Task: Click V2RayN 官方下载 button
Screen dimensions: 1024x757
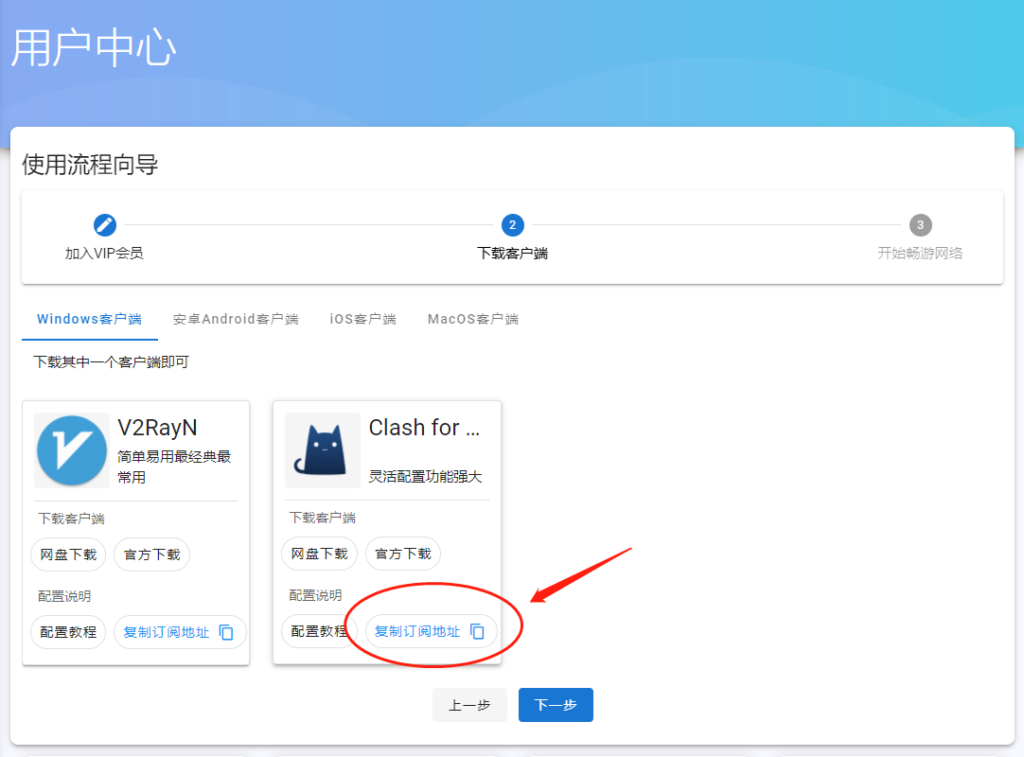Action: click(x=152, y=555)
